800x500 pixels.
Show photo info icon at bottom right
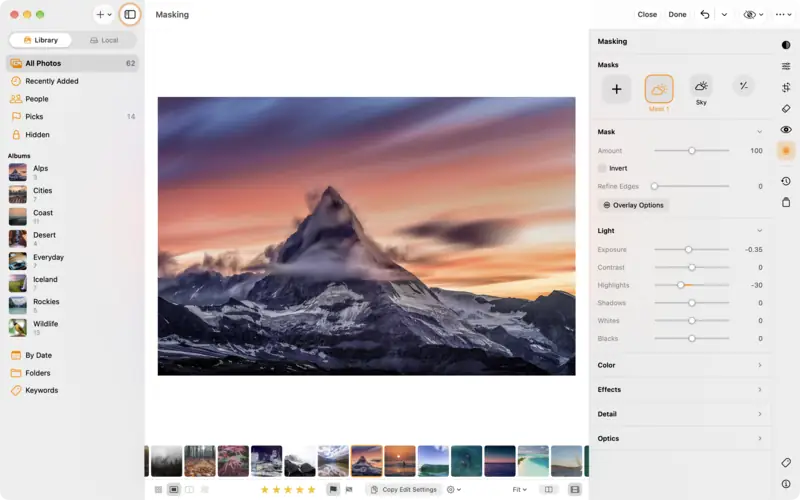pyautogui.click(x=786, y=484)
